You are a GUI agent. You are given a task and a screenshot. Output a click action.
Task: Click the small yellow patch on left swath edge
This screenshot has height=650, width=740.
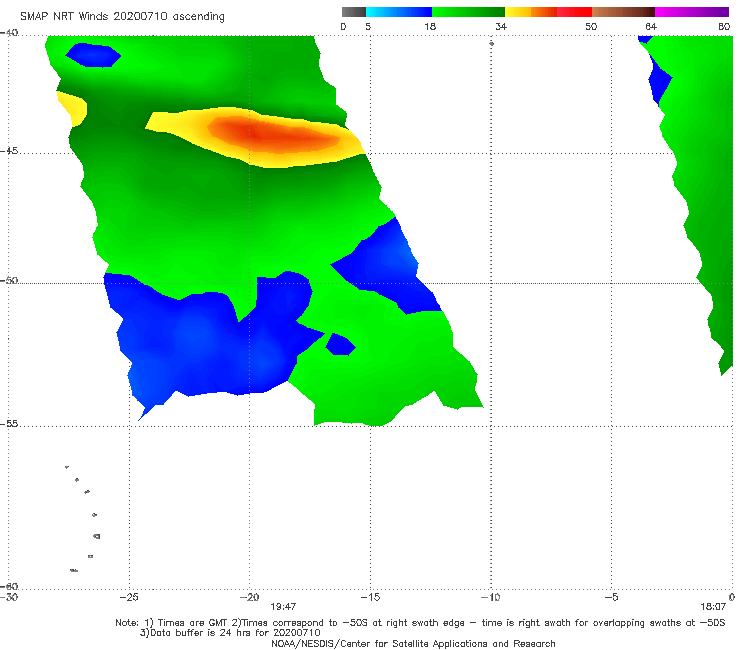coord(72,109)
